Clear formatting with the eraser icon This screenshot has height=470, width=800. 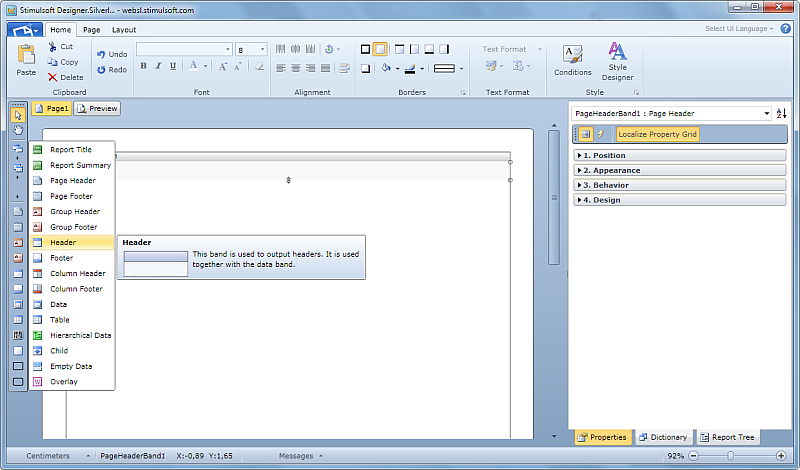point(259,66)
